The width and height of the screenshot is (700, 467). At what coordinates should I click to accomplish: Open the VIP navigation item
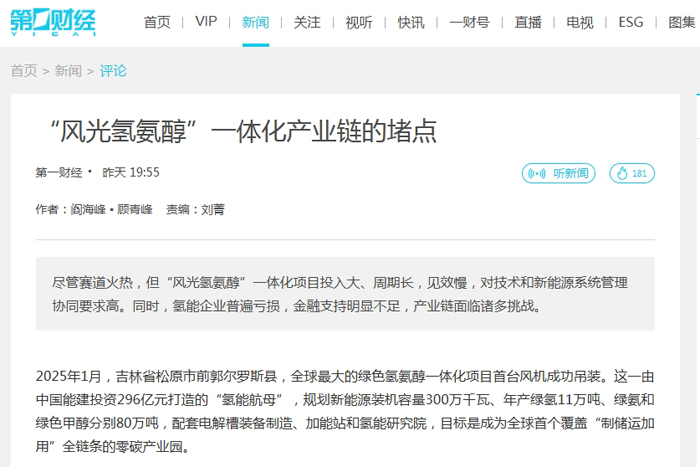tap(206, 21)
